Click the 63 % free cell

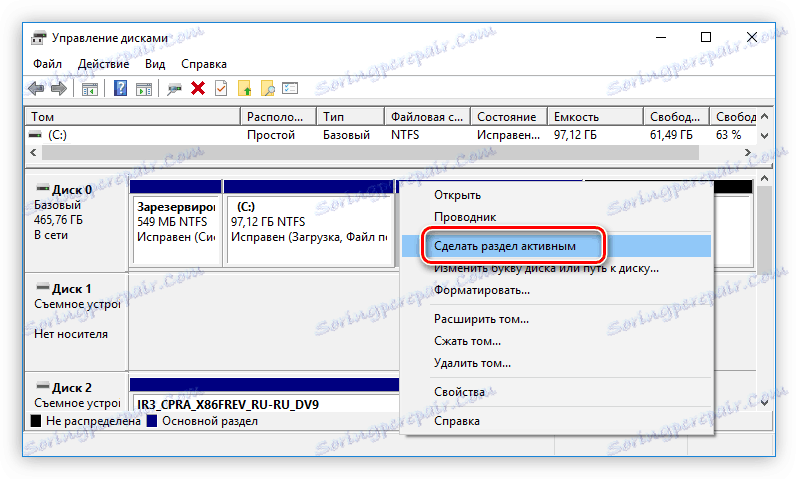click(x=729, y=135)
